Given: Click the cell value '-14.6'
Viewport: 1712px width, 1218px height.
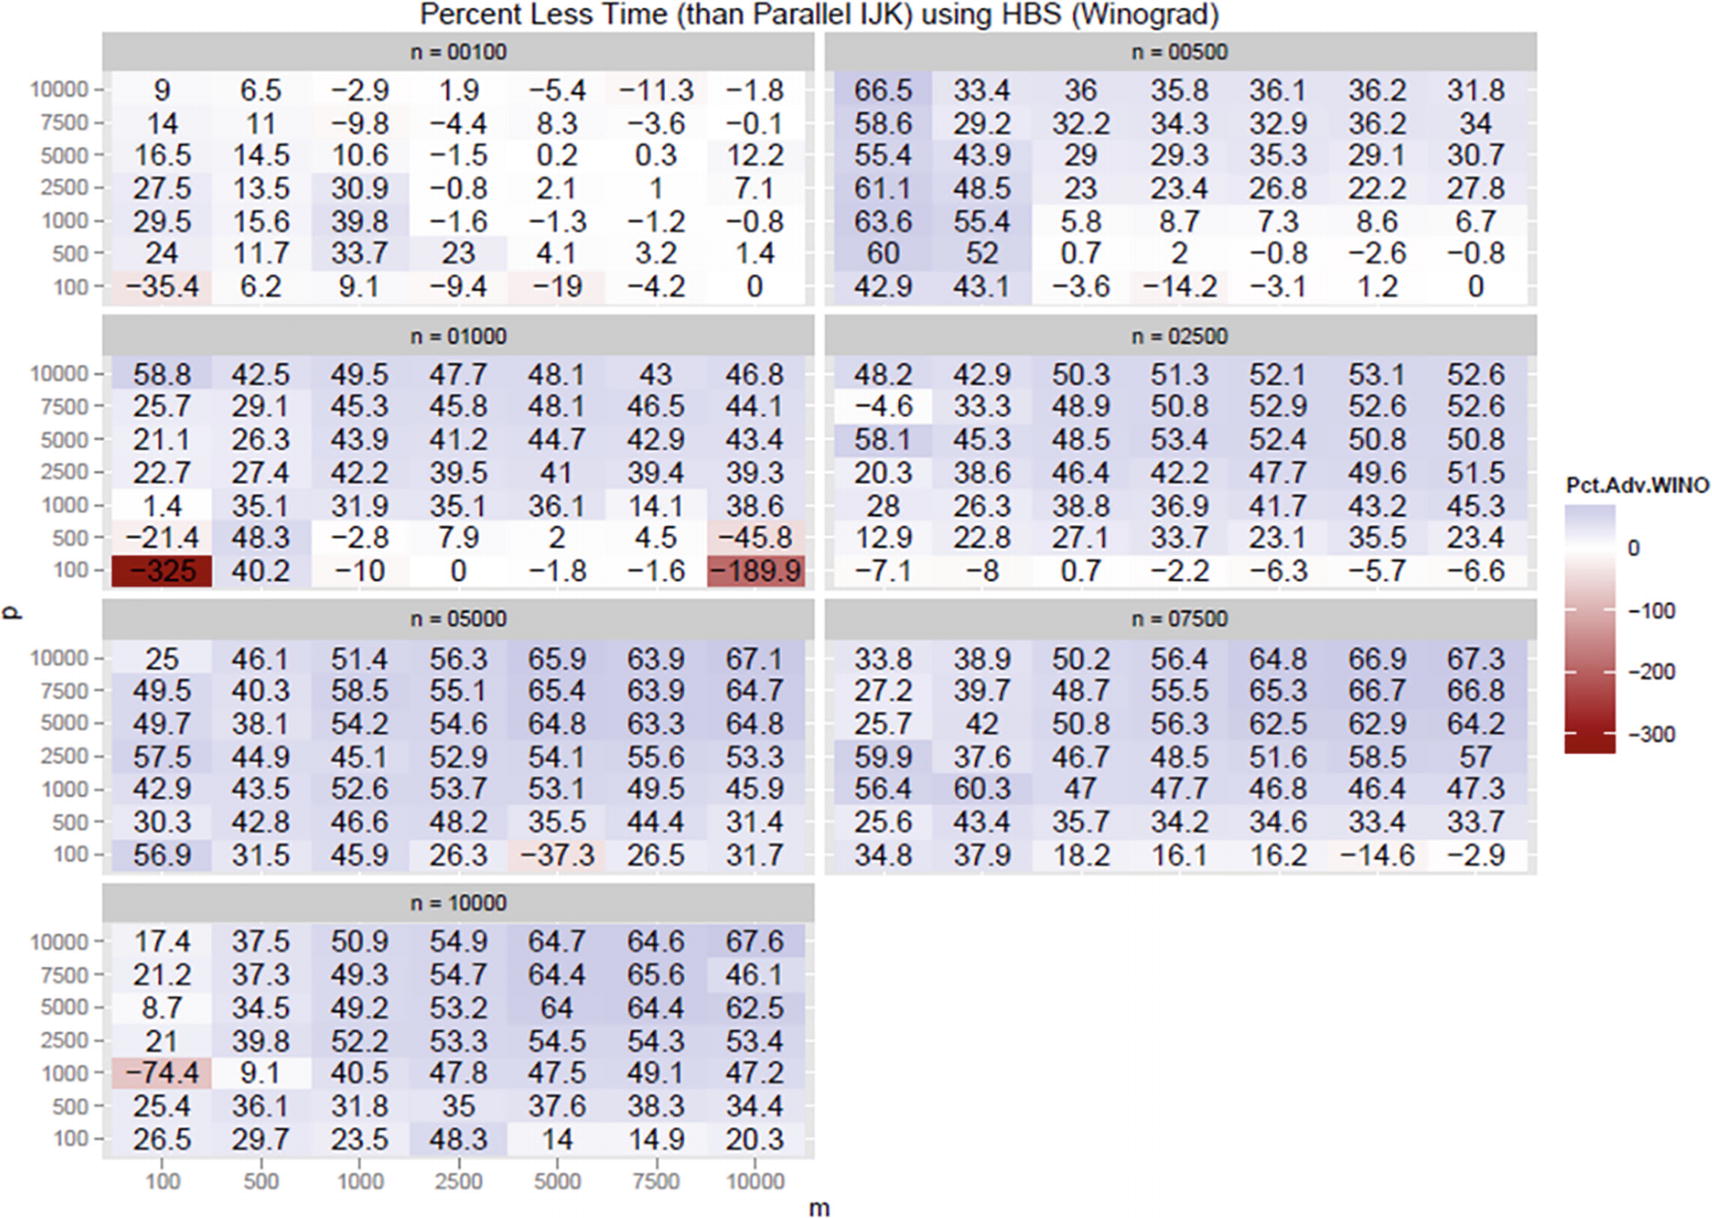Looking at the screenshot, I should (x=1377, y=855).
